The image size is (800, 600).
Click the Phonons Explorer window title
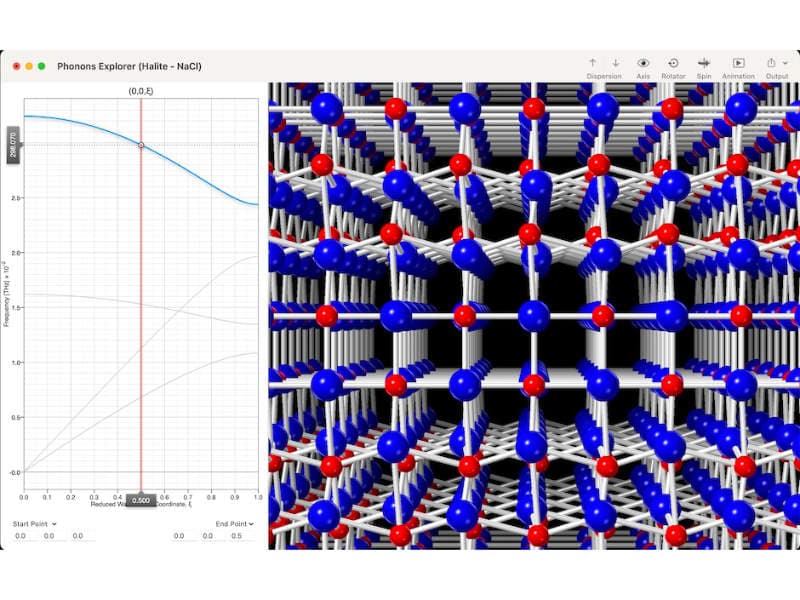(x=129, y=66)
